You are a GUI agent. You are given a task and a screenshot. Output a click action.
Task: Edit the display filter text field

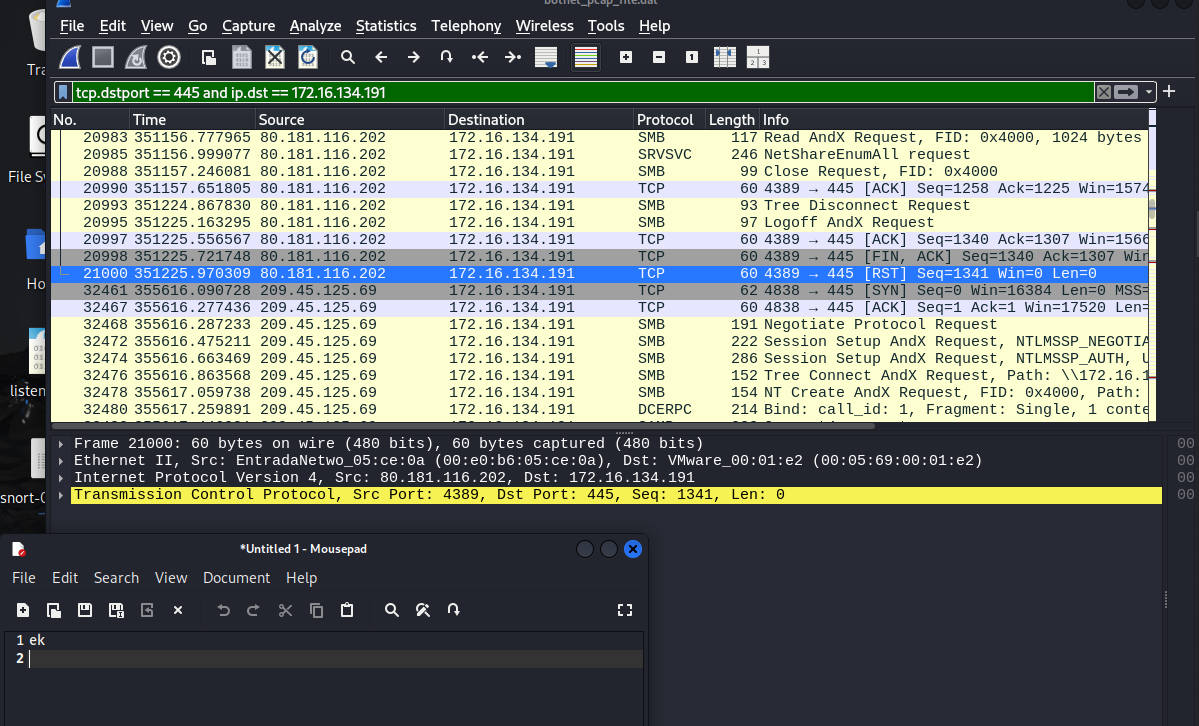pyautogui.click(x=583, y=93)
